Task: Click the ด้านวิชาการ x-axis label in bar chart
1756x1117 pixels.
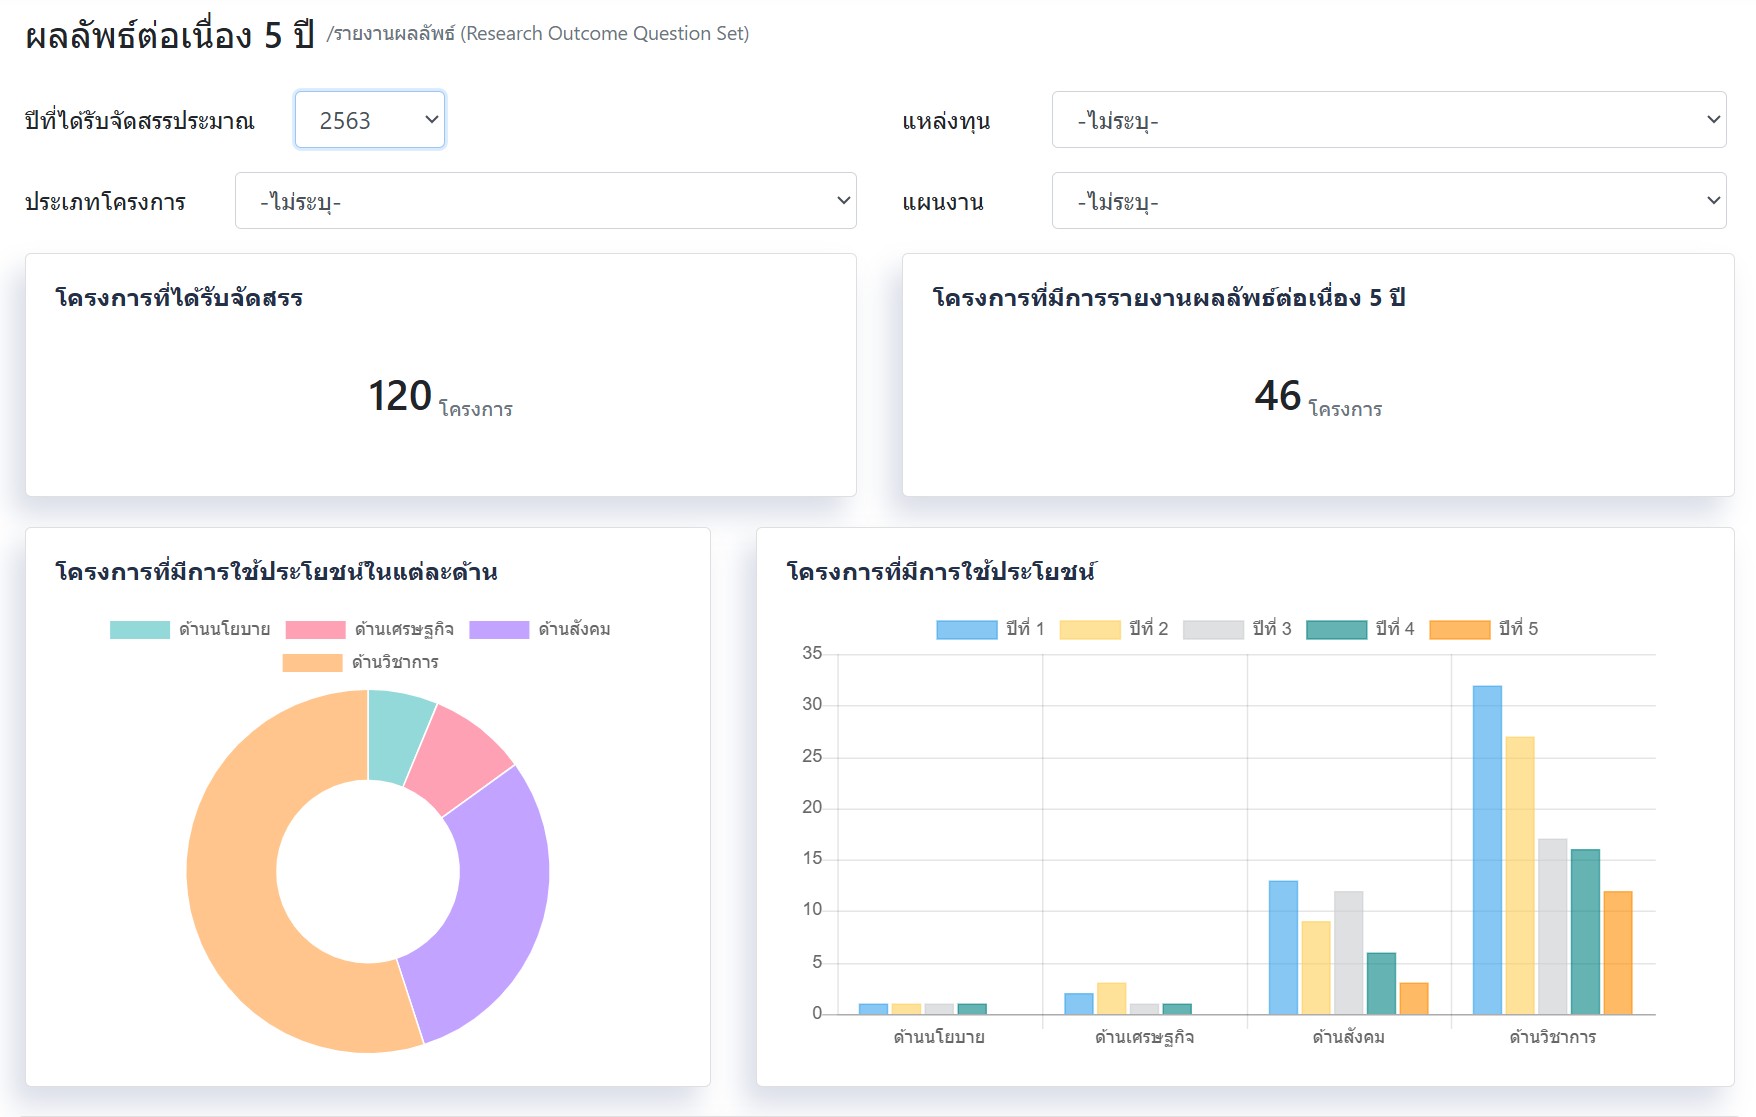Action: (1552, 1037)
